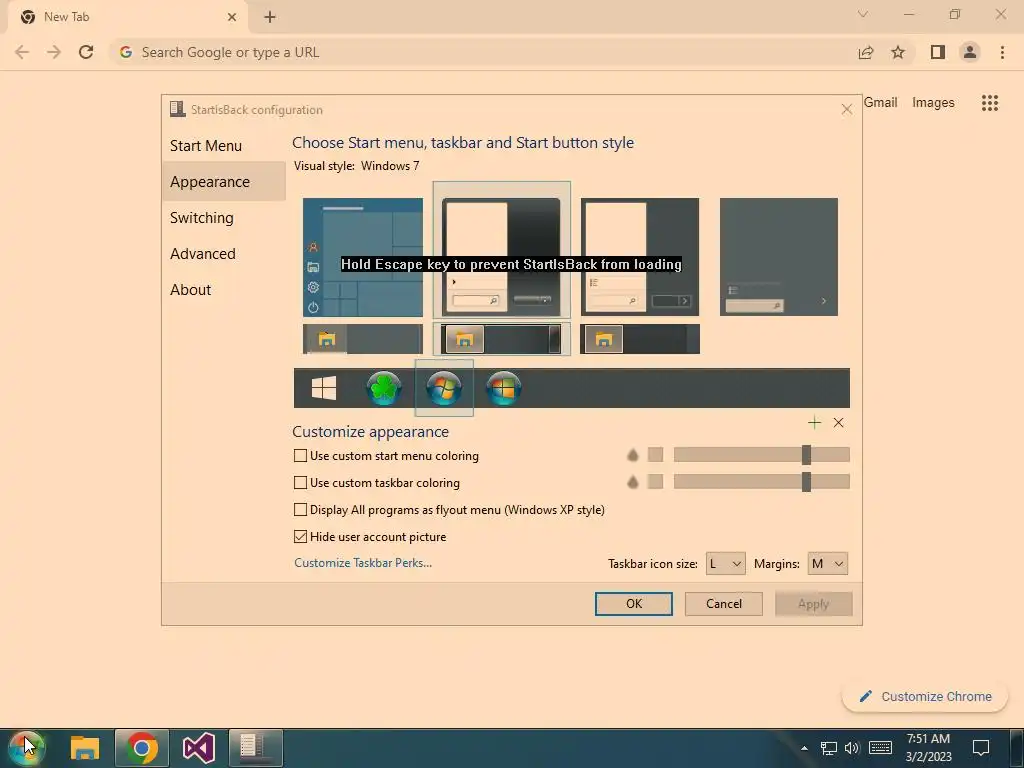Bookmark this tab with the star icon
Image resolution: width=1024 pixels, height=768 pixels.
[898, 52]
